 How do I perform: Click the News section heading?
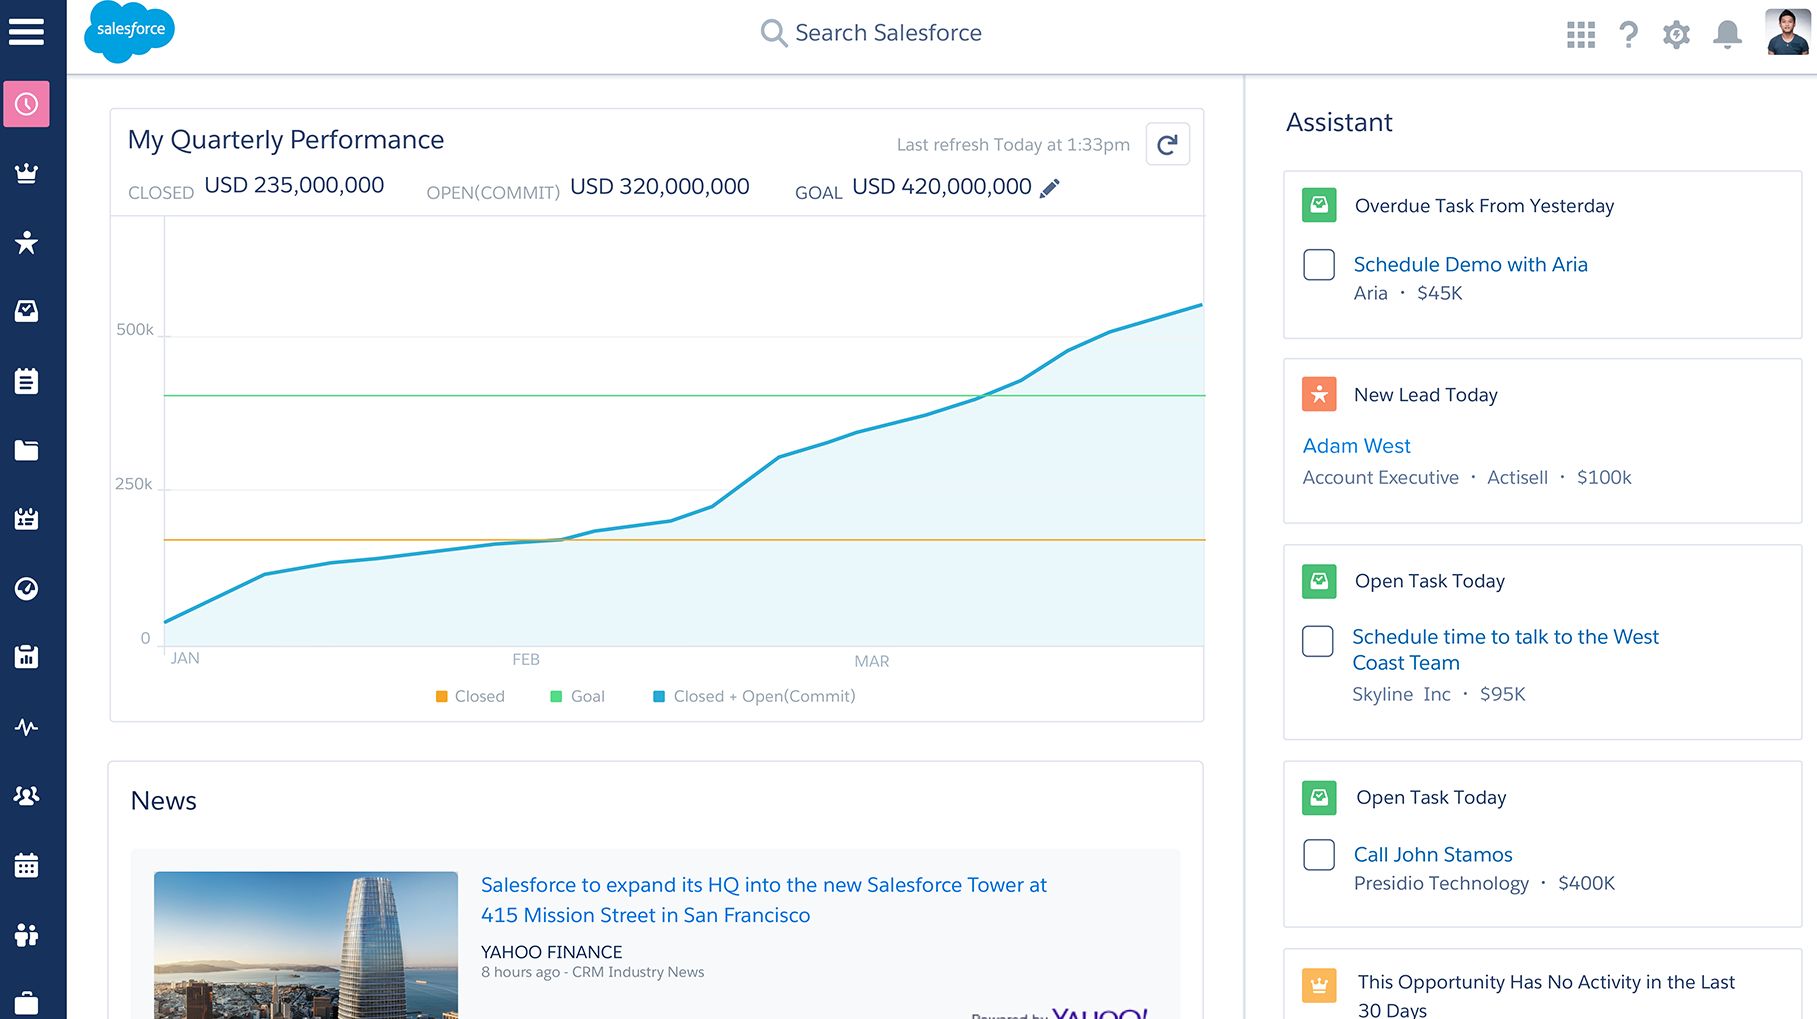tap(163, 801)
